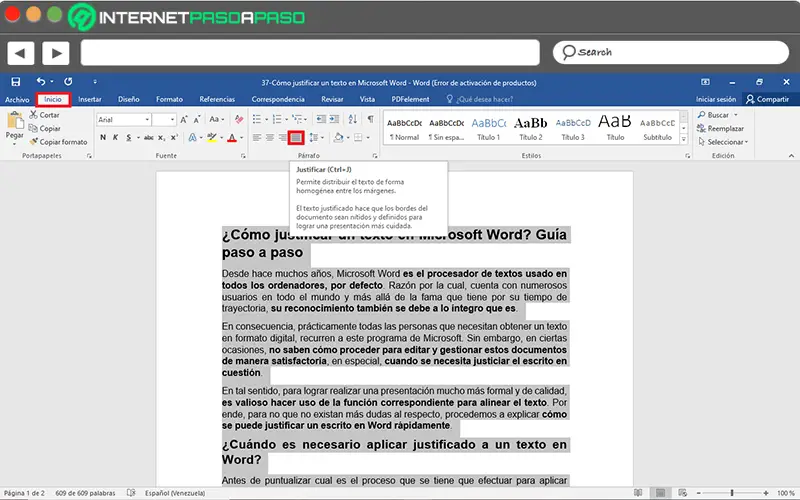The image size is (800, 500).
Task: Click Copiar in clipboard group
Action: point(45,129)
